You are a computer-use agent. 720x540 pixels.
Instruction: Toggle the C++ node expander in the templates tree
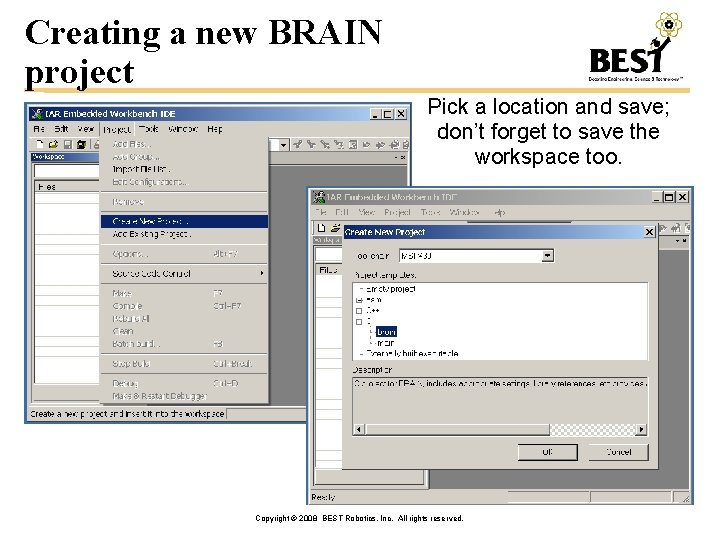click(359, 311)
